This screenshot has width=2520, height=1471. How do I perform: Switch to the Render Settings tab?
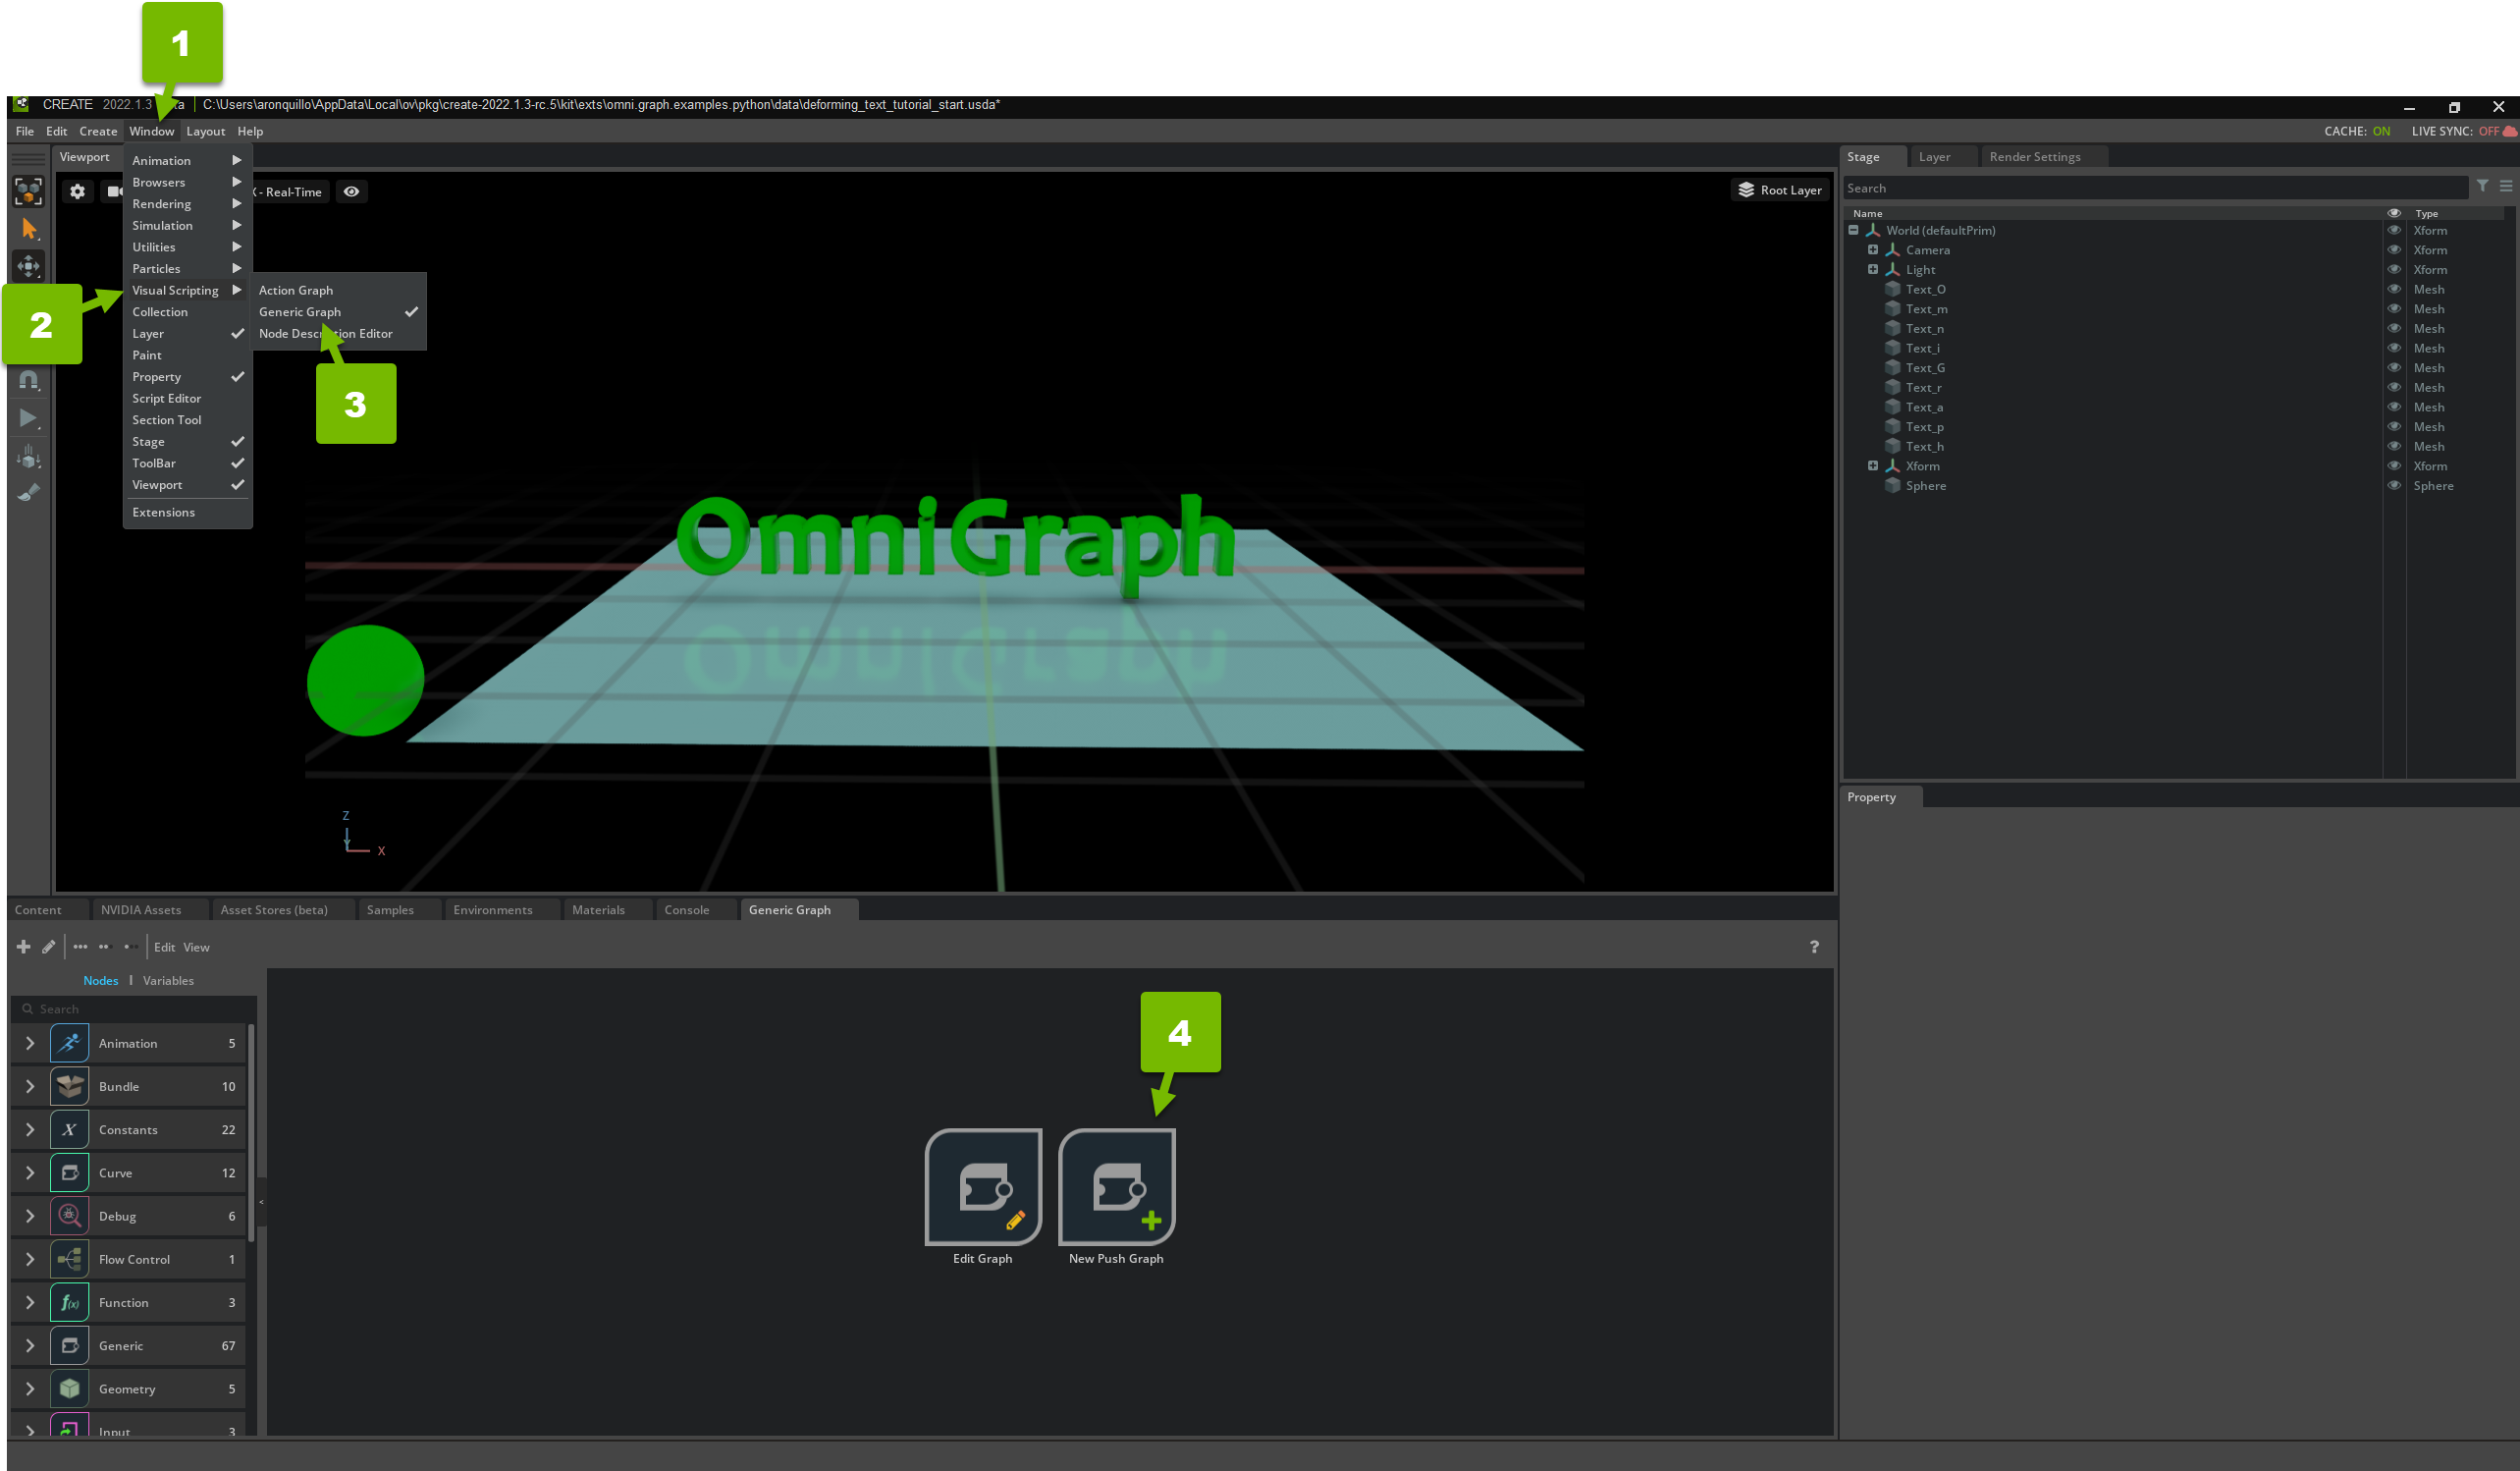pos(2034,157)
